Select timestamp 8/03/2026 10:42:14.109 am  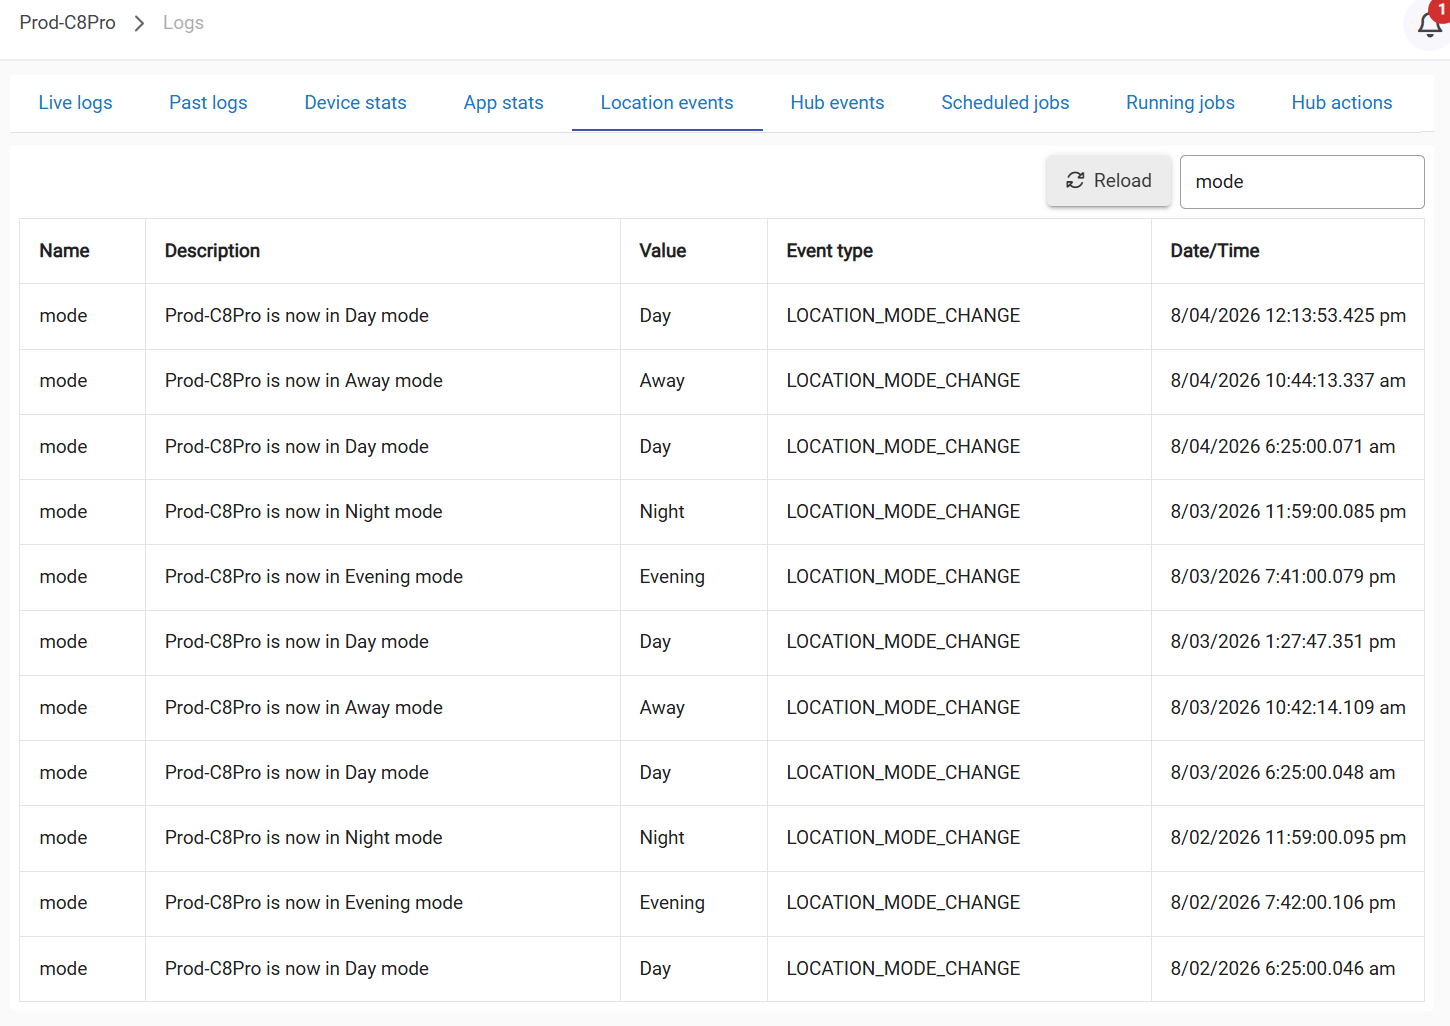pyautogui.click(x=1288, y=708)
